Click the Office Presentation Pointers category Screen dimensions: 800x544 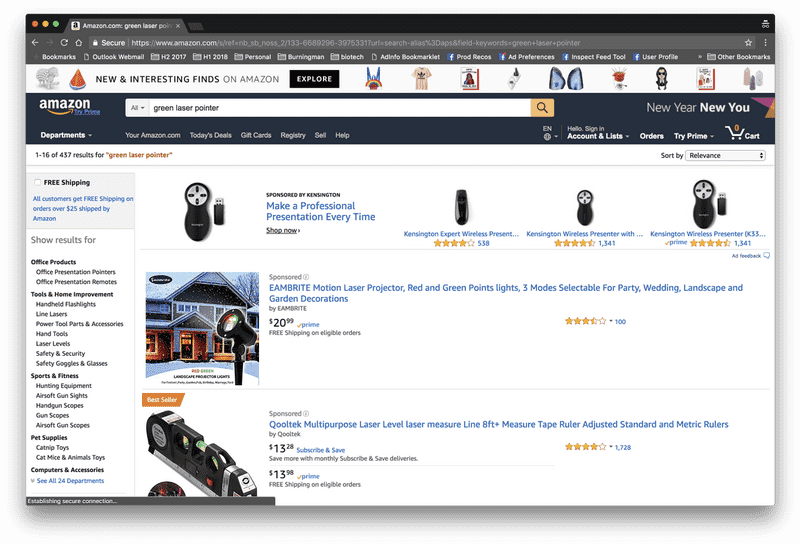[76, 272]
